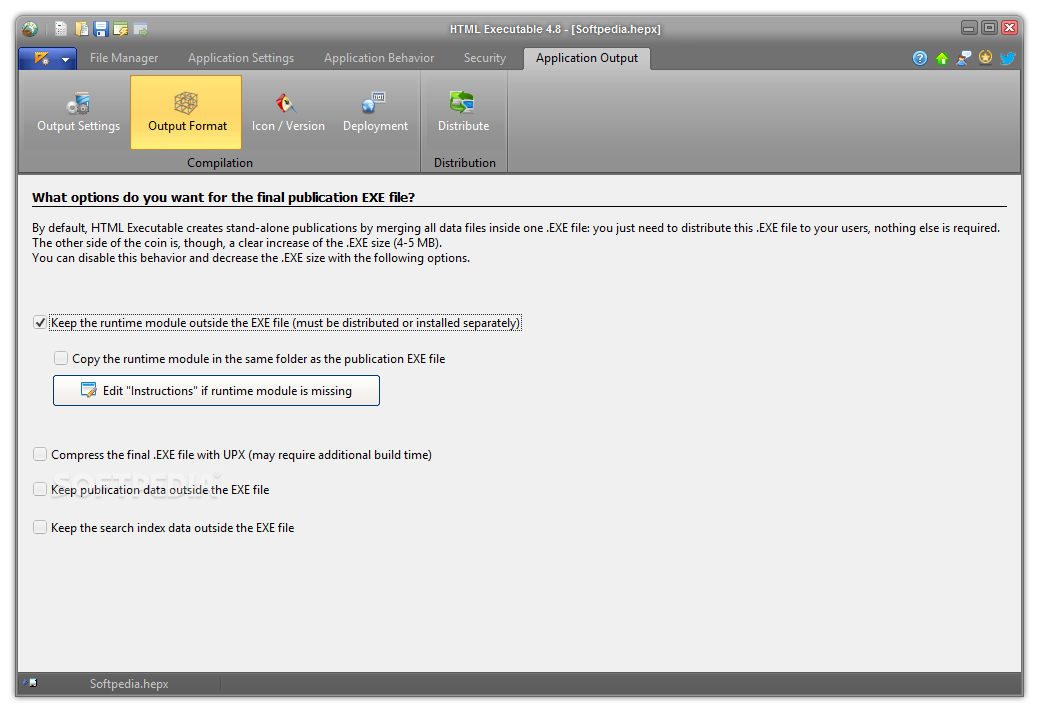Open Output Settings in the ribbon
The height and width of the screenshot is (712, 1039).
click(78, 112)
